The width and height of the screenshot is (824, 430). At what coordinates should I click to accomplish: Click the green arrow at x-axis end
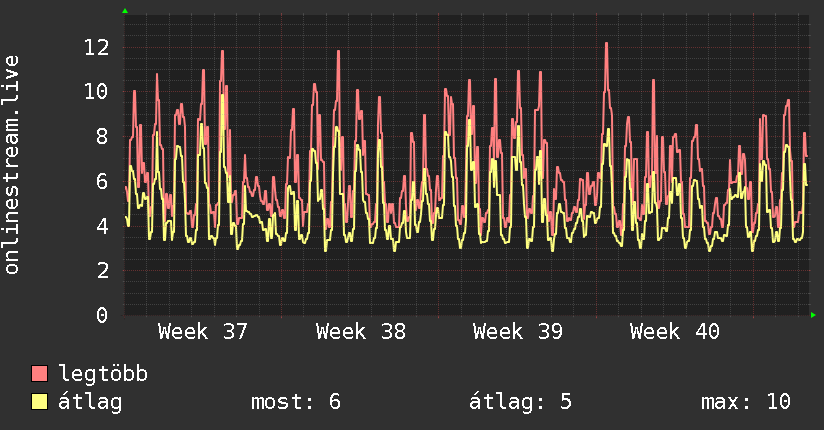pyautogui.click(x=813, y=315)
